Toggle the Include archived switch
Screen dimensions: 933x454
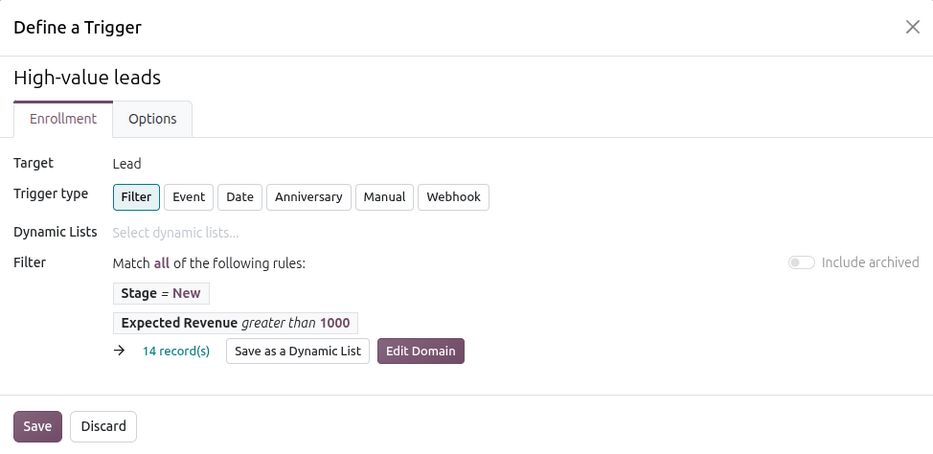pos(801,262)
